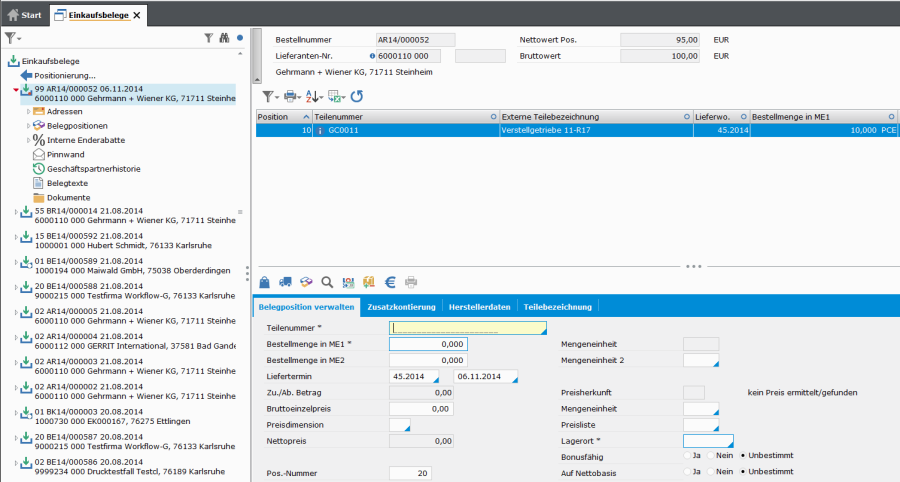Image resolution: width=900 pixels, height=482 pixels.
Task: Expand the 15 BE14/000592 tree entry
Action: [x=16, y=236]
